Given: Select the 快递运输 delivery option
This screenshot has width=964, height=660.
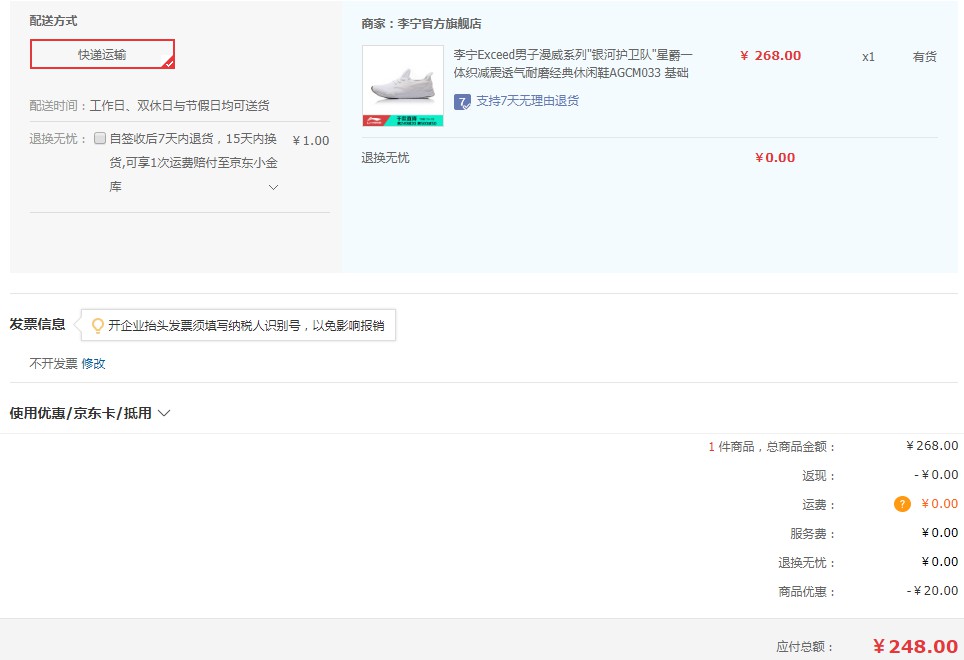Looking at the screenshot, I should point(102,54).
